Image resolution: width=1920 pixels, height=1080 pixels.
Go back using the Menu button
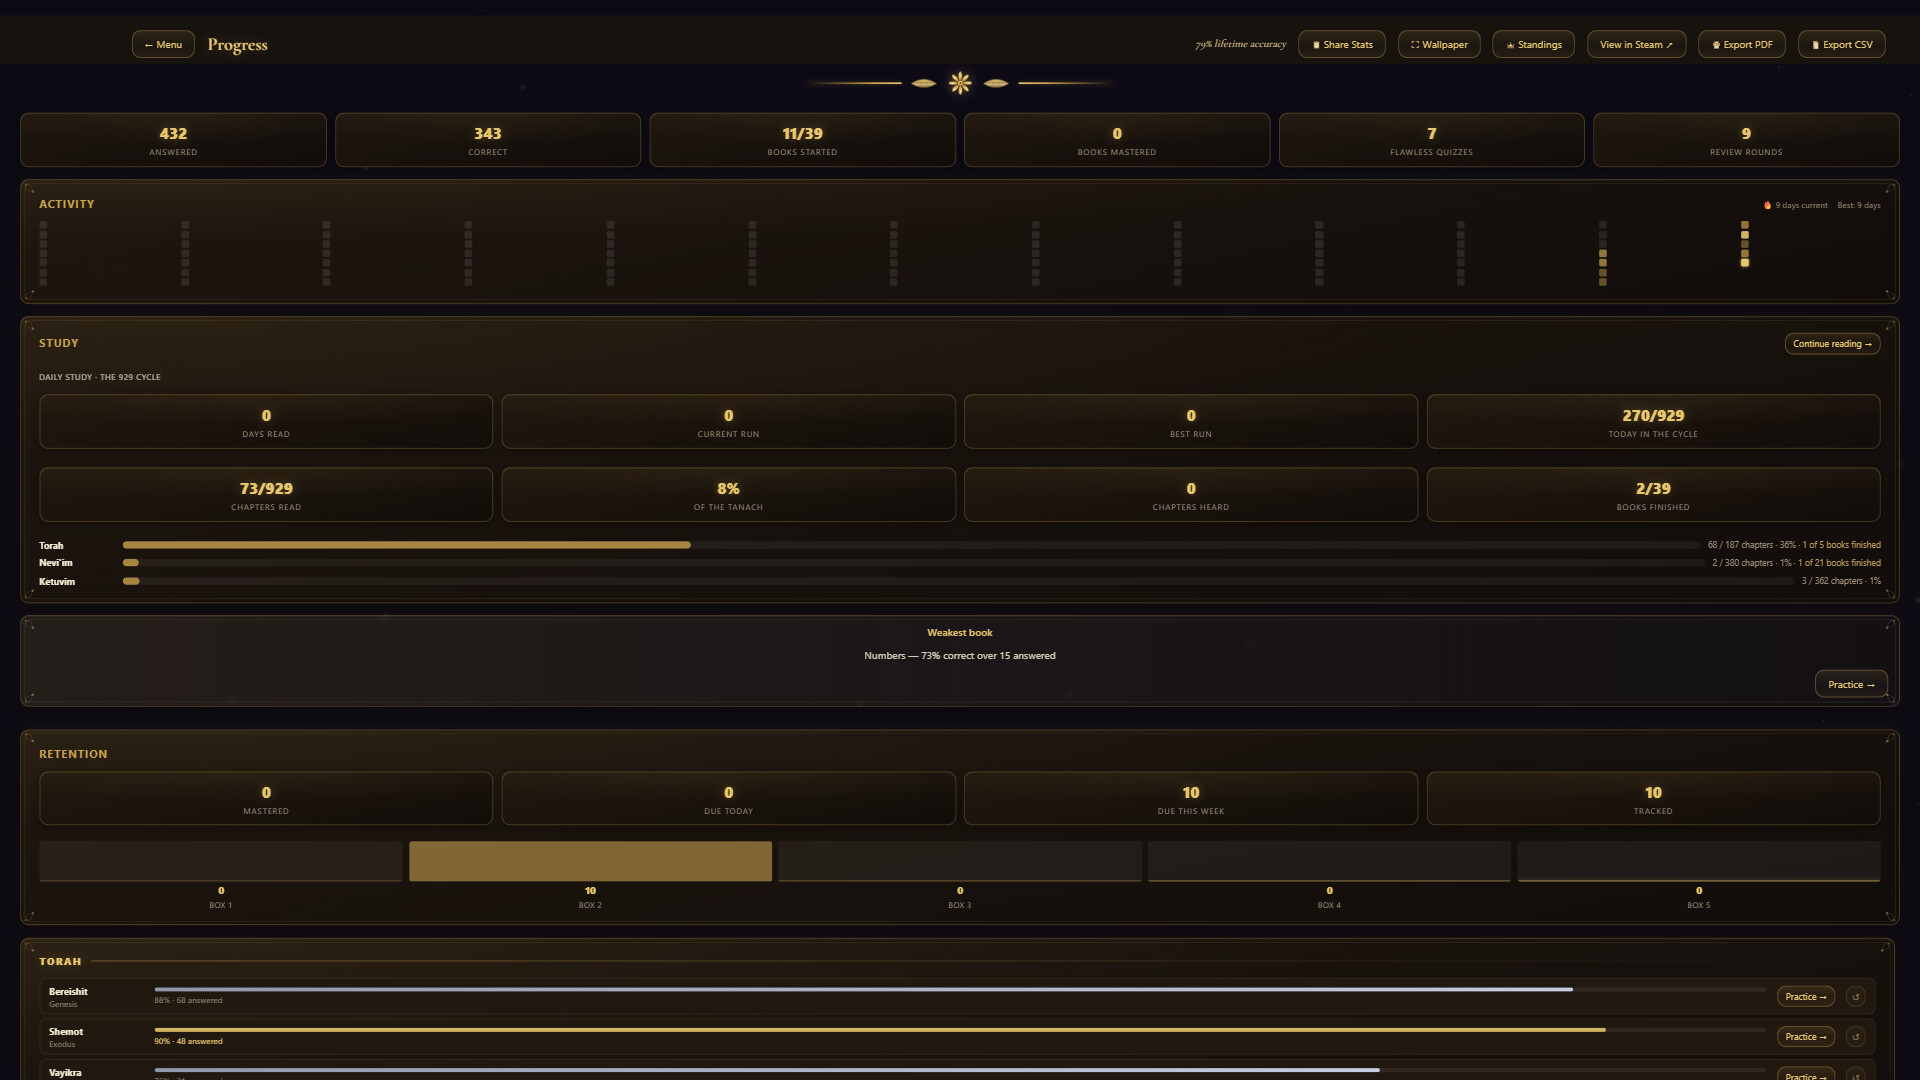(x=163, y=44)
